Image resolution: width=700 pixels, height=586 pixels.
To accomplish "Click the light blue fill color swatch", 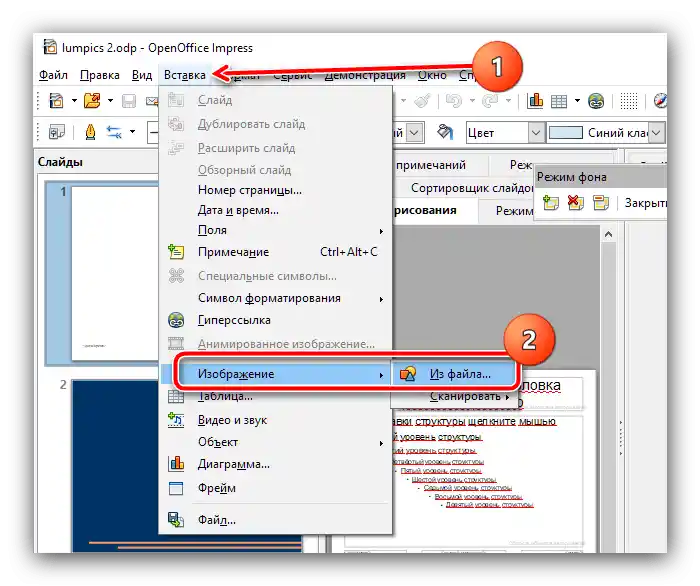I will [x=565, y=133].
